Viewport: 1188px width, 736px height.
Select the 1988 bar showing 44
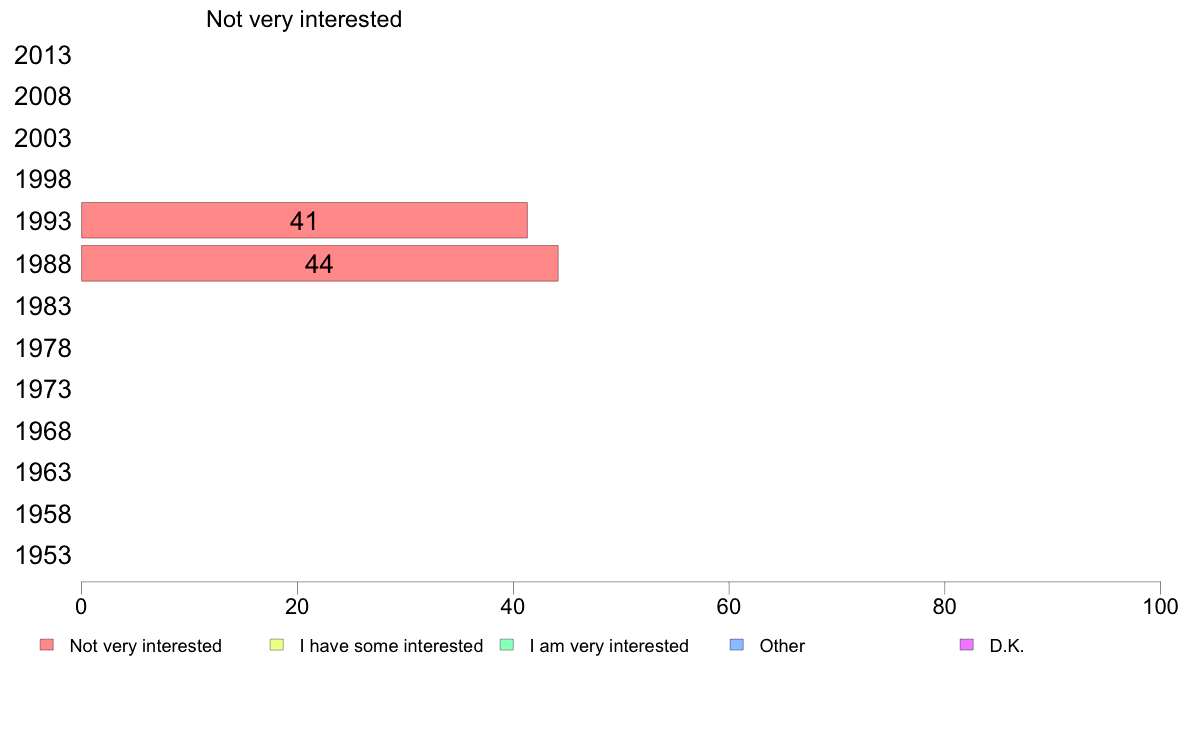[320, 264]
